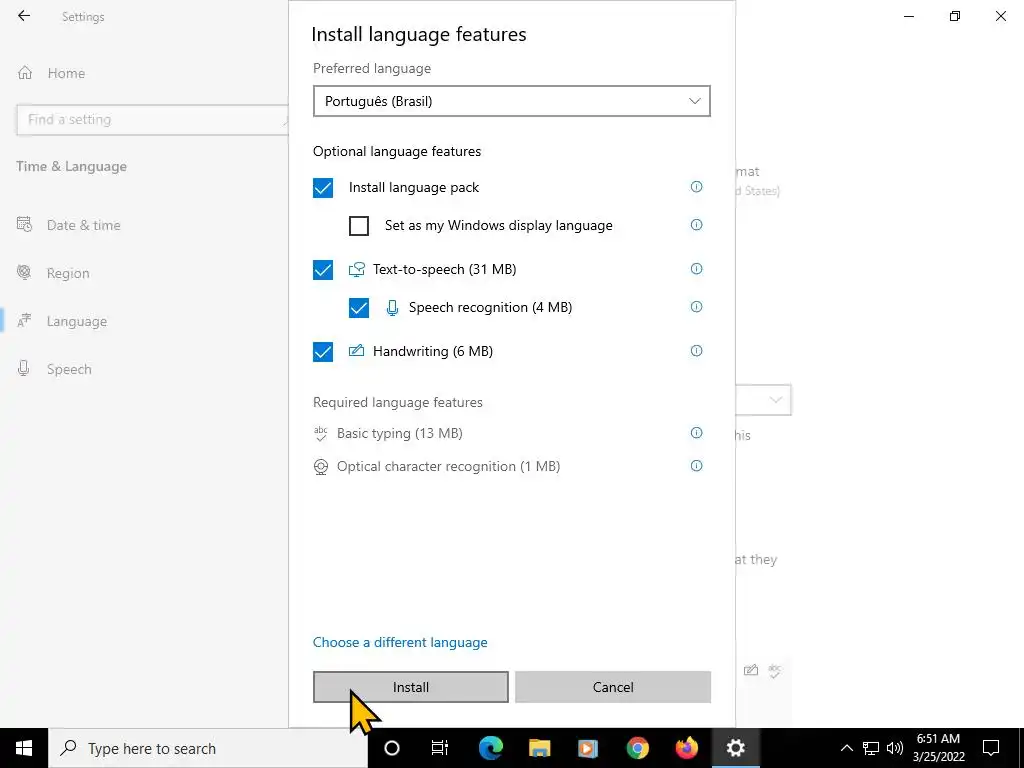Image resolution: width=1024 pixels, height=768 pixels.
Task: Click info icon next to Handwriting
Action: click(x=696, y=351)
